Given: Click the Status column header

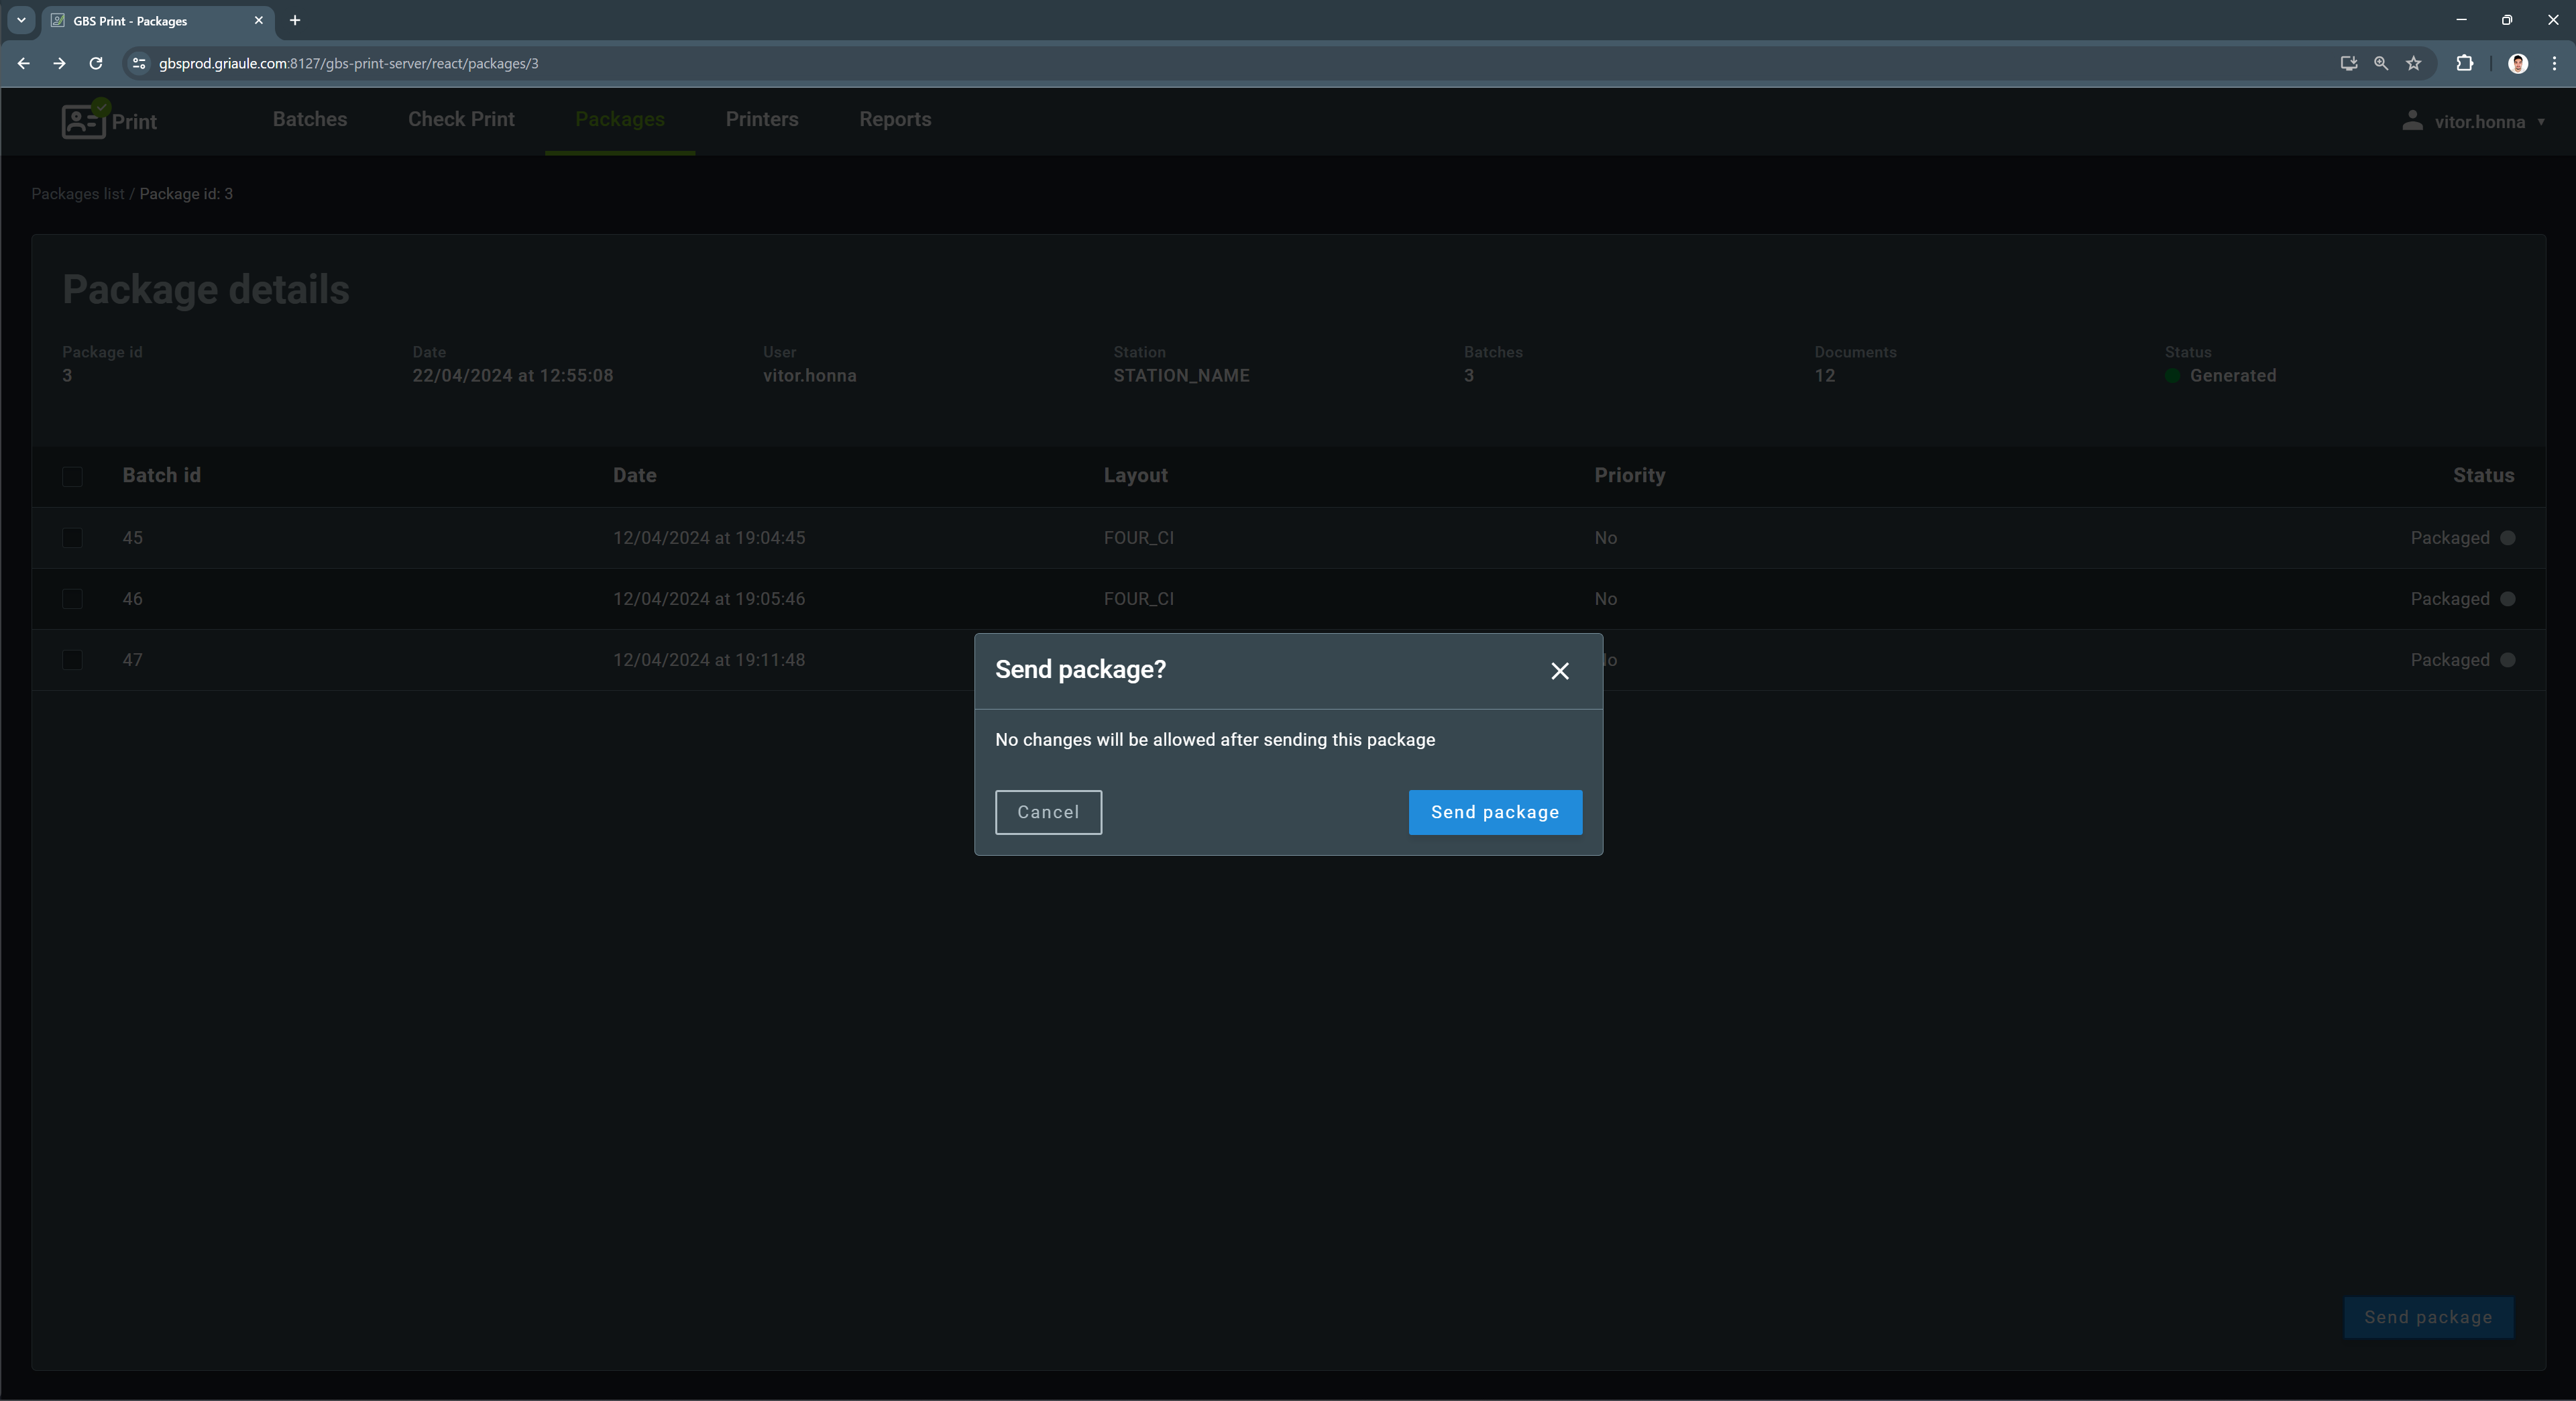Looking at the screenshot, I should coord(2483,476).
